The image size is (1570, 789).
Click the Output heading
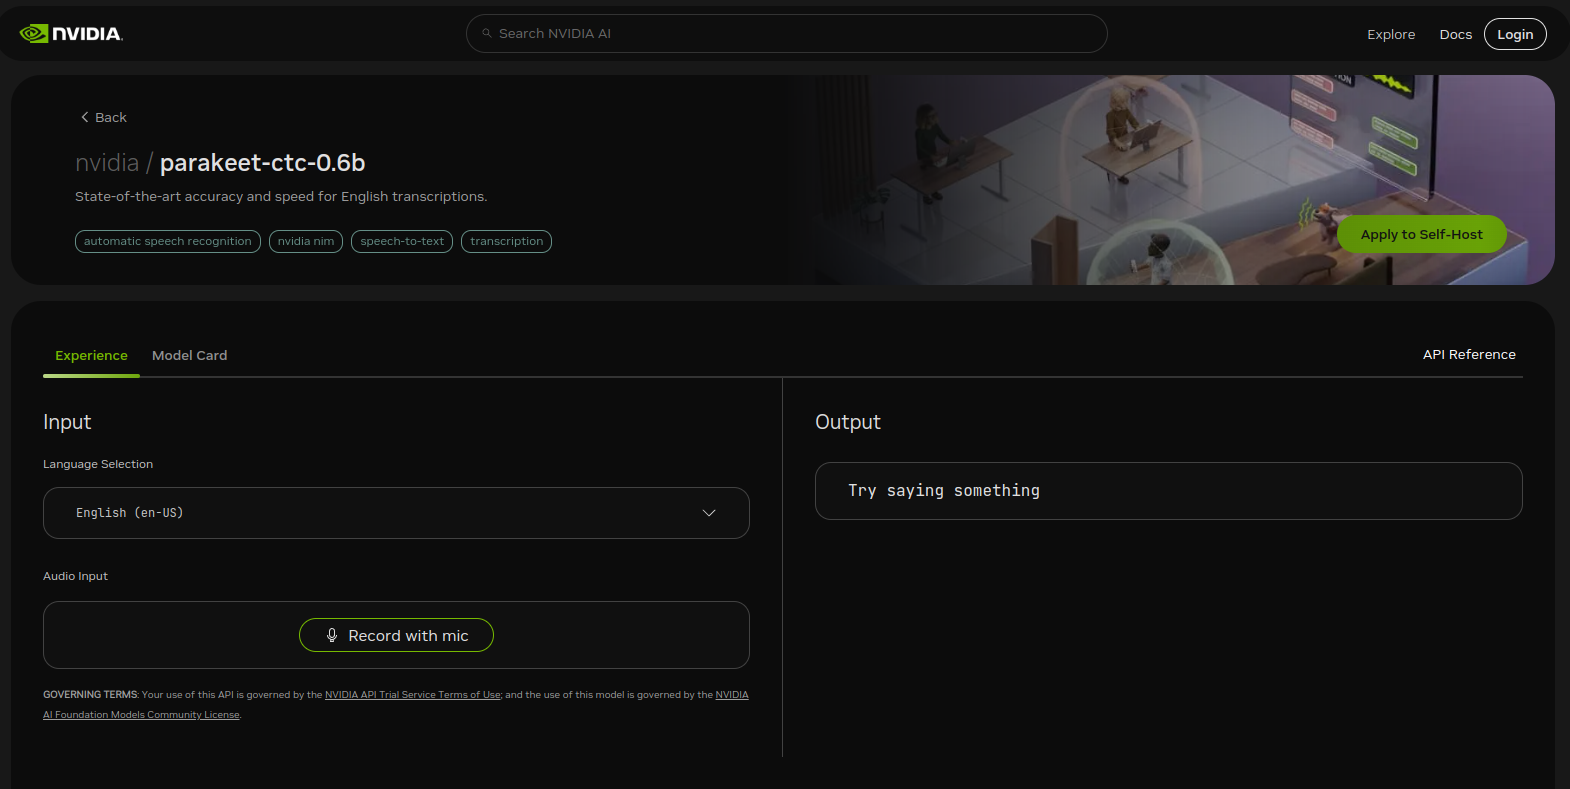tap(848, 422)
